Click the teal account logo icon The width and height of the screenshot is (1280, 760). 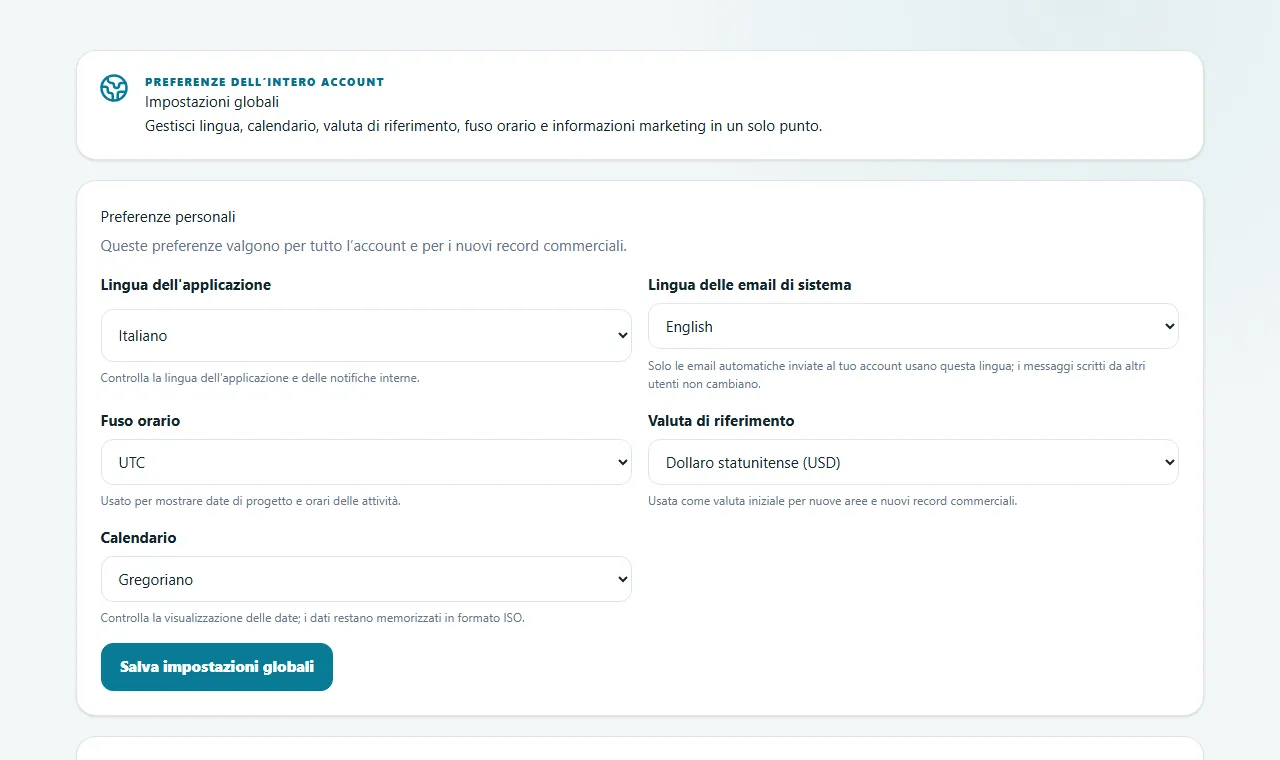114,88
